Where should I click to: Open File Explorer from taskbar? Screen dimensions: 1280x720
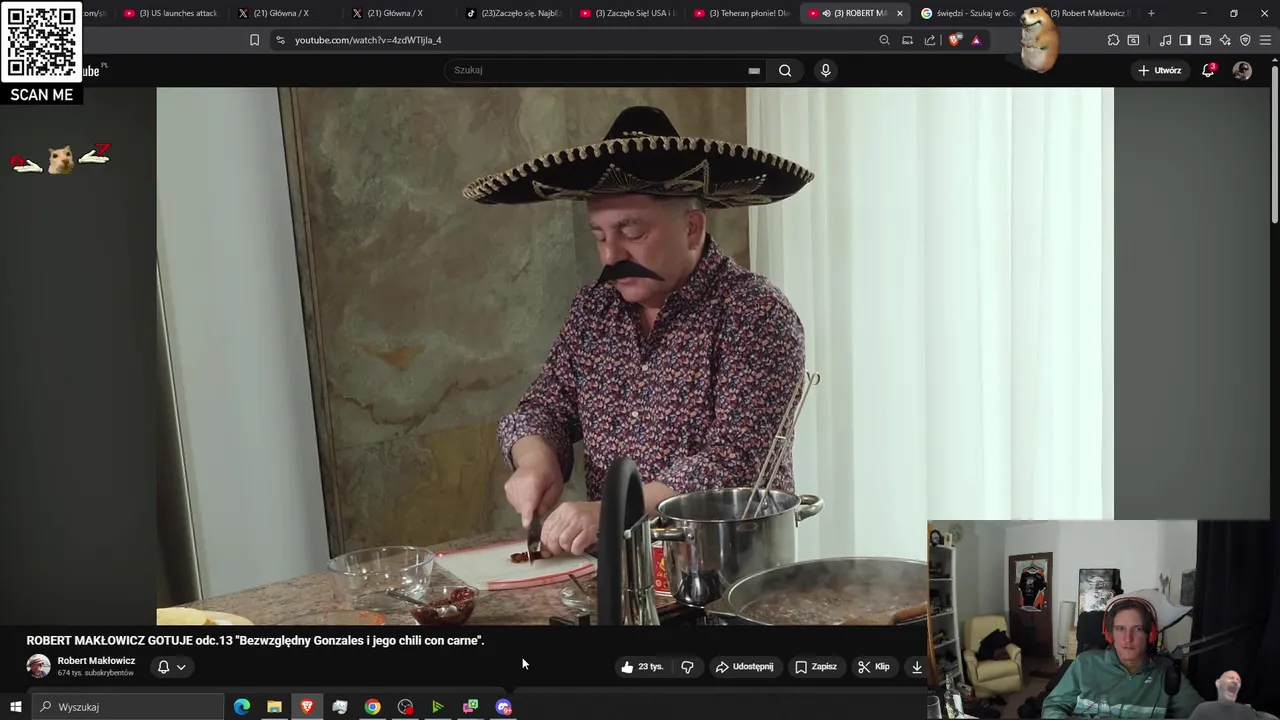pyautogui.click(x=274, y=707)
